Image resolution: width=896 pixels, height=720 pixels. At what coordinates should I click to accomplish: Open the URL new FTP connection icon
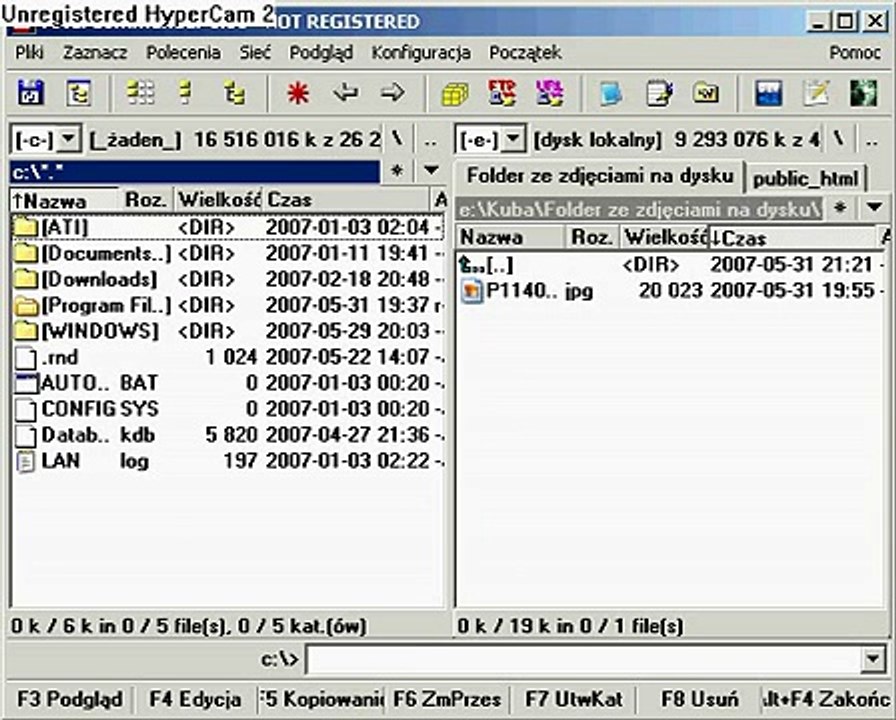pos(549,93)
